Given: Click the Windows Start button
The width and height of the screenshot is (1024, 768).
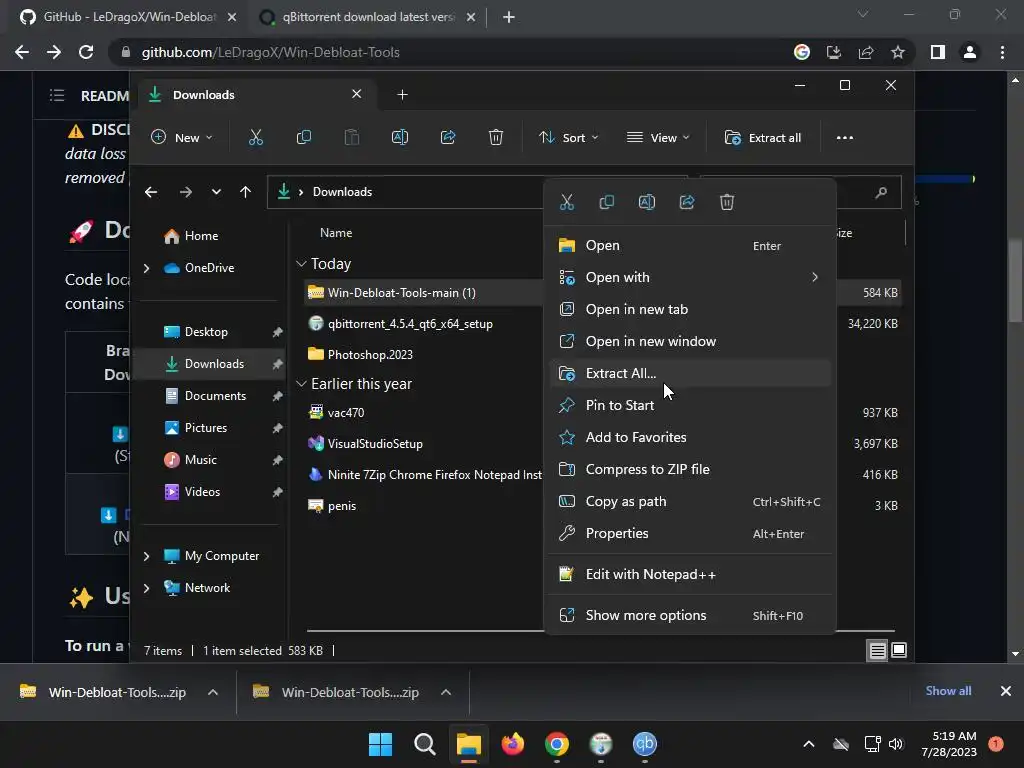Looking at the screenshot, I should pos(380,744).
